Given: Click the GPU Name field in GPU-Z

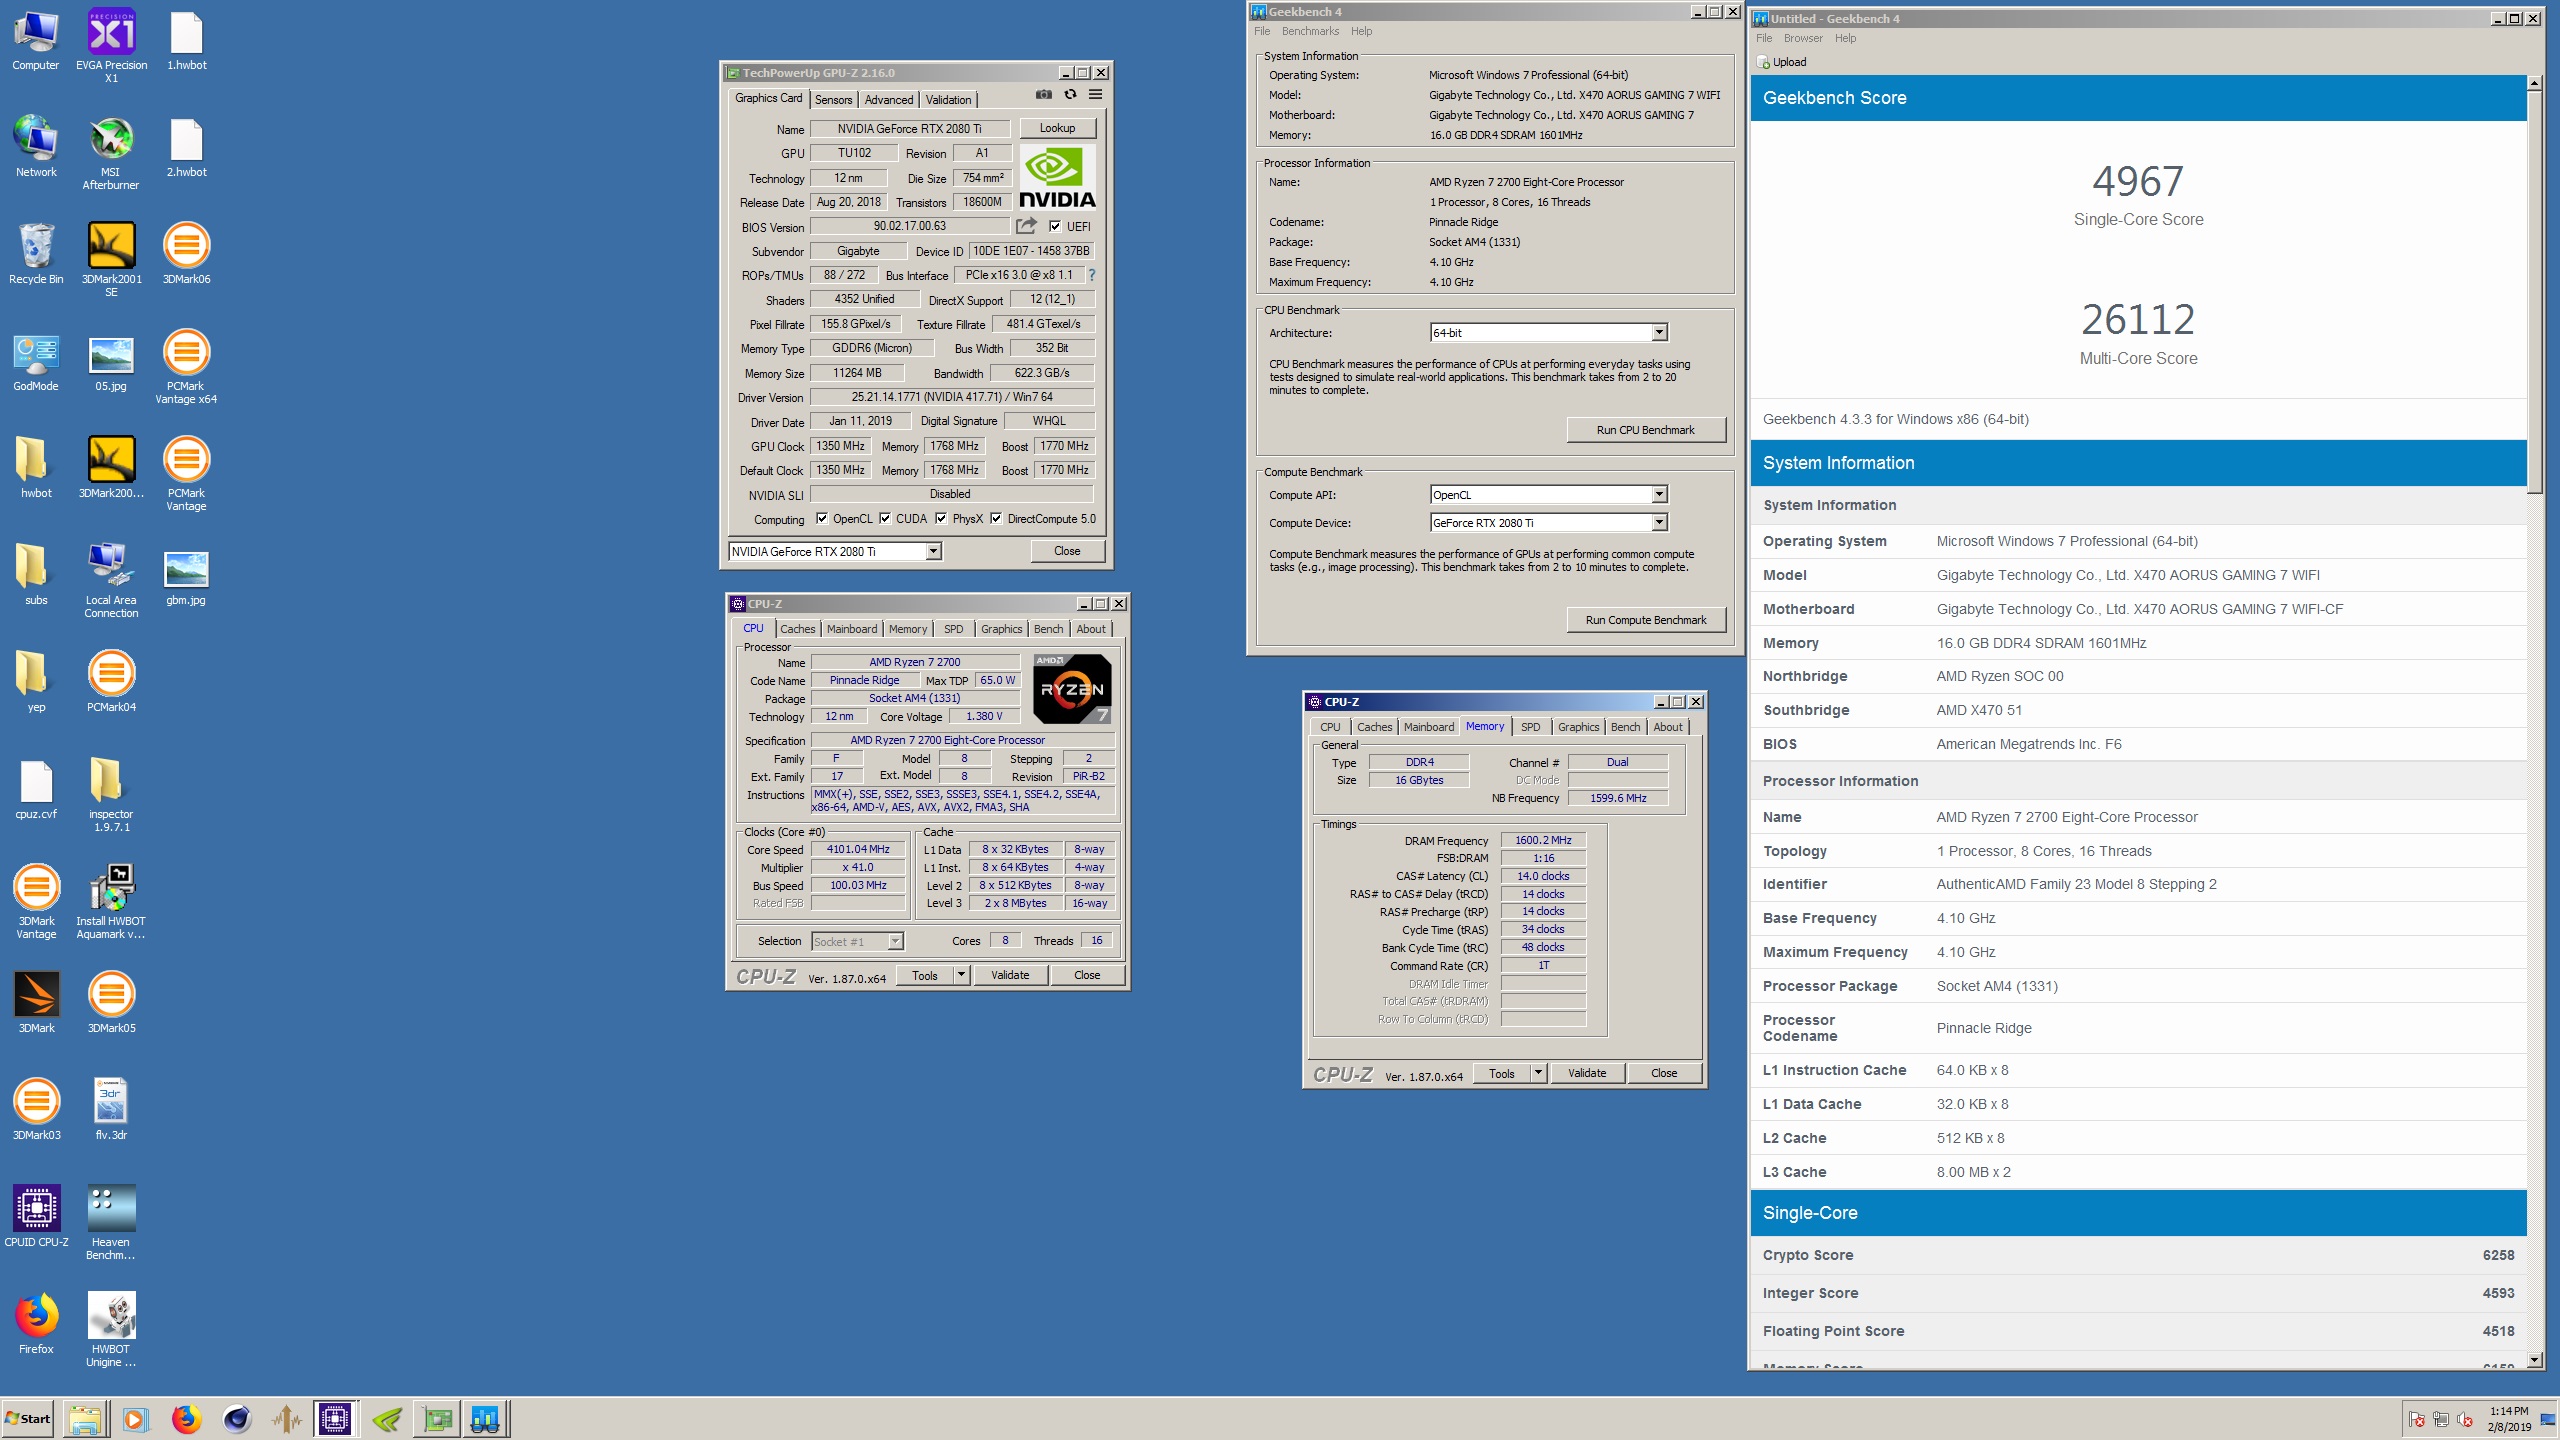Looking at the screenshot, I should coord(910,128).
